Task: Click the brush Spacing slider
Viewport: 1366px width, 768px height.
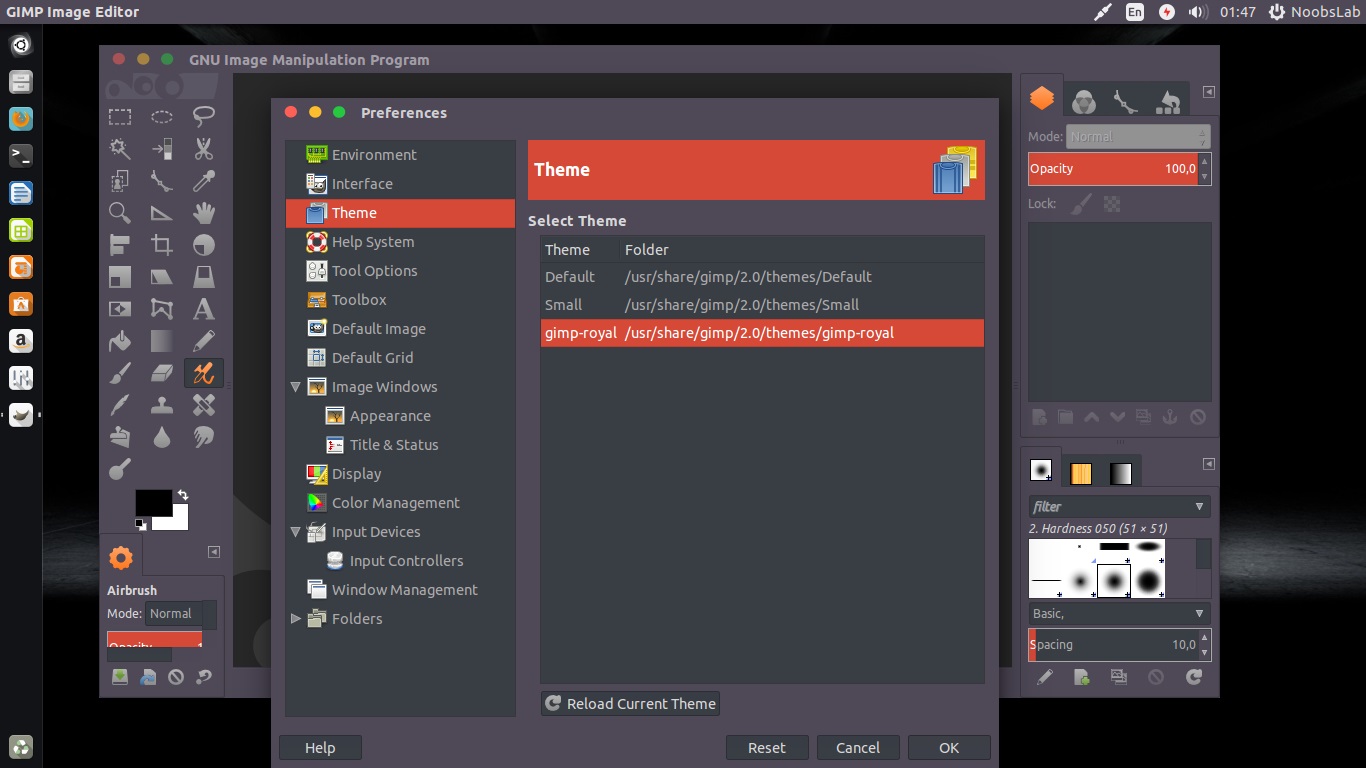Action: click(1112, 645)
